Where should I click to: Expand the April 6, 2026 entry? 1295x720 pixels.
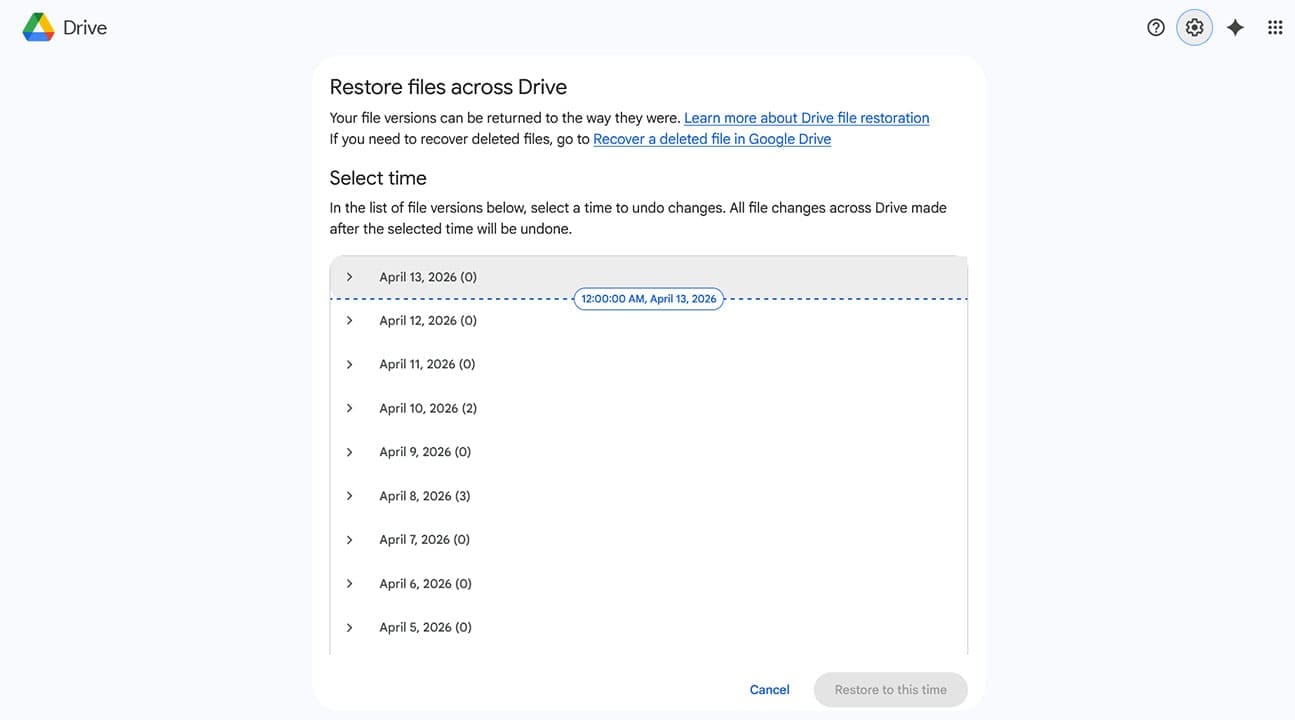(x=349, y=583)
